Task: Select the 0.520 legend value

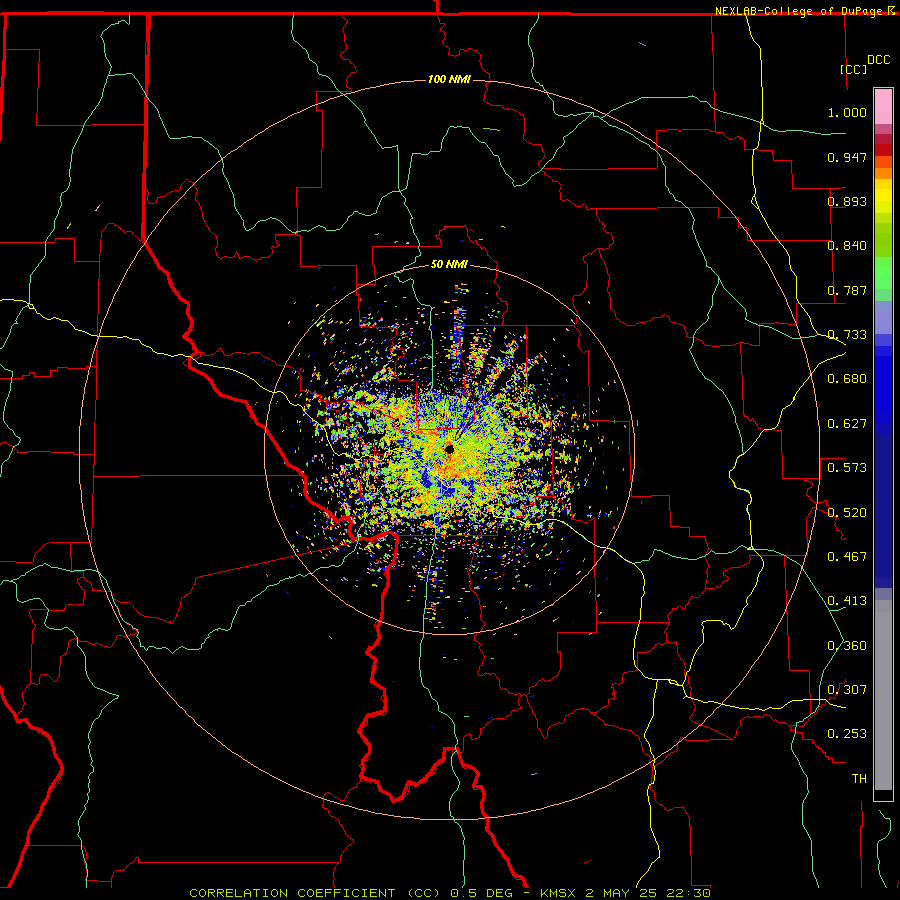Action: click(847, 513)
